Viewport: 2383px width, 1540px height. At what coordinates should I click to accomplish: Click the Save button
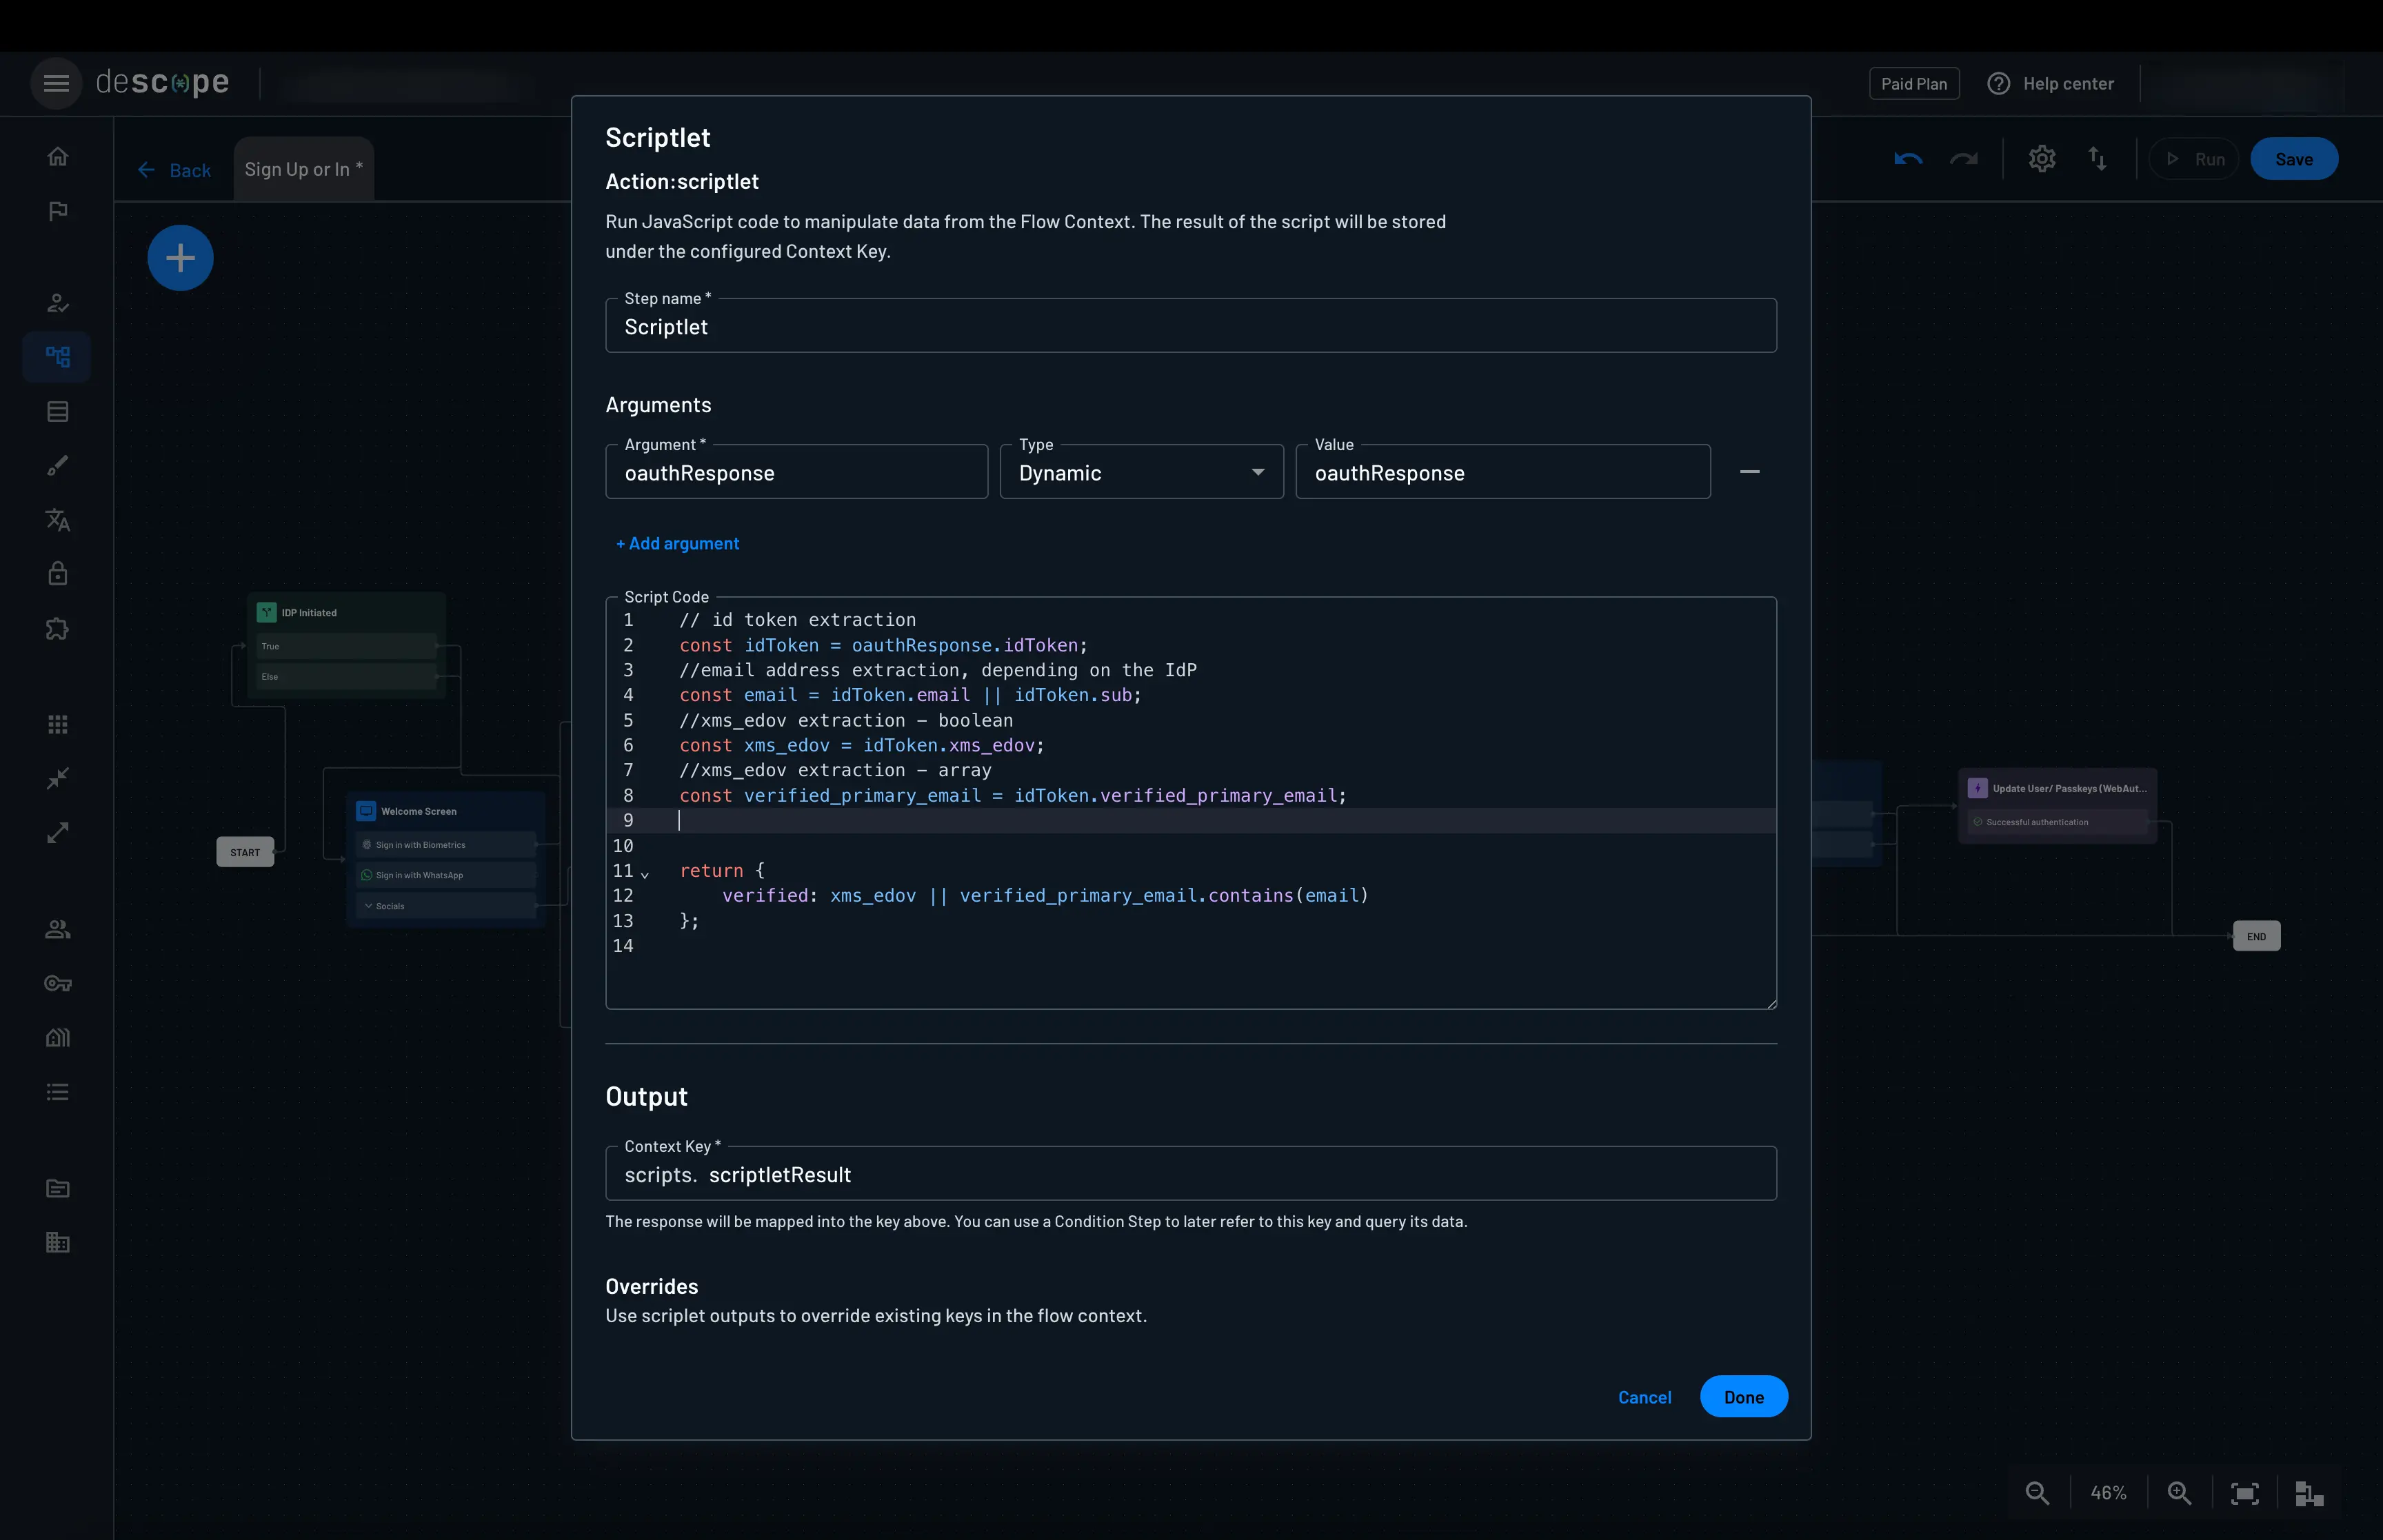point(2293,159)
